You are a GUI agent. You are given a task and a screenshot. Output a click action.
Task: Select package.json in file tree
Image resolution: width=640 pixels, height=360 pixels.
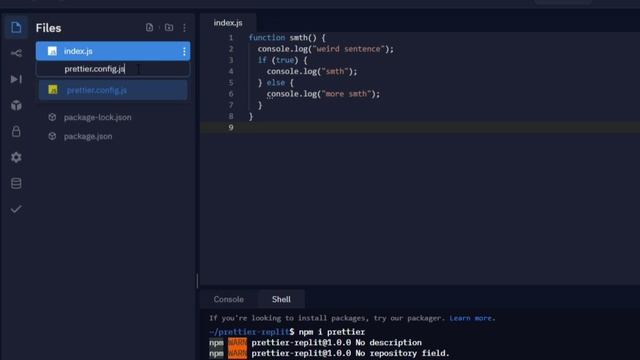88,136
